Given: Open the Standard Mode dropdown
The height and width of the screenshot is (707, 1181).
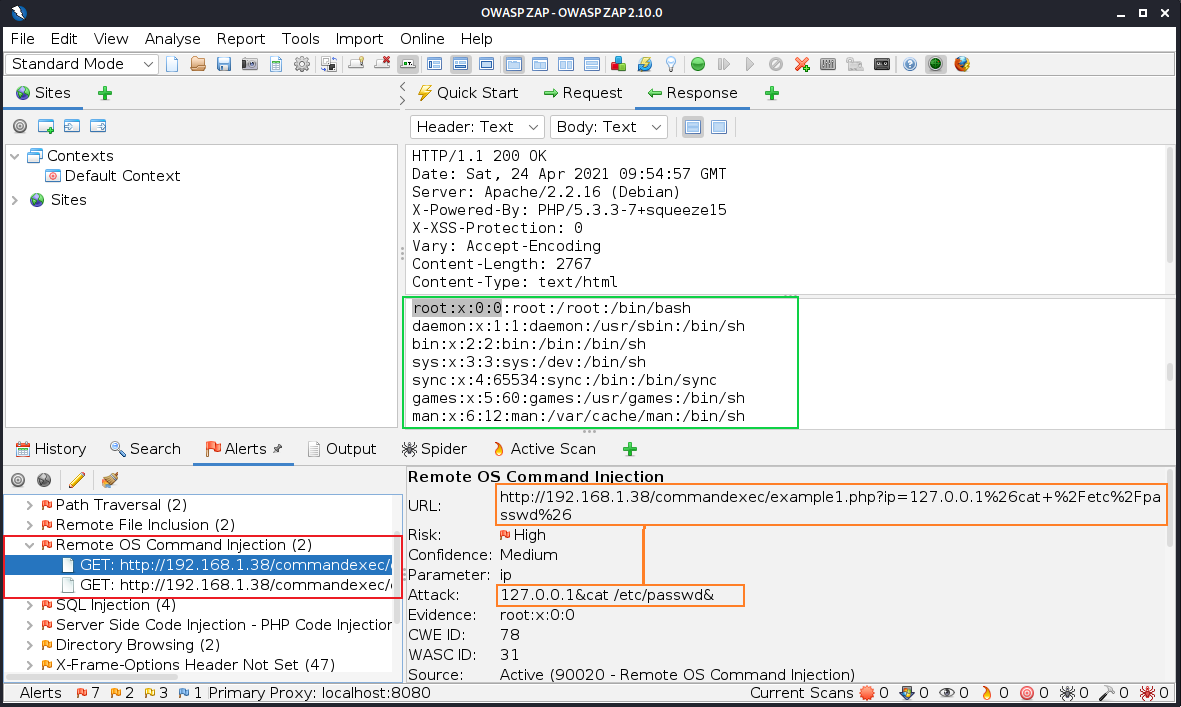Looking at the screenshot, I should click(83, 64).
